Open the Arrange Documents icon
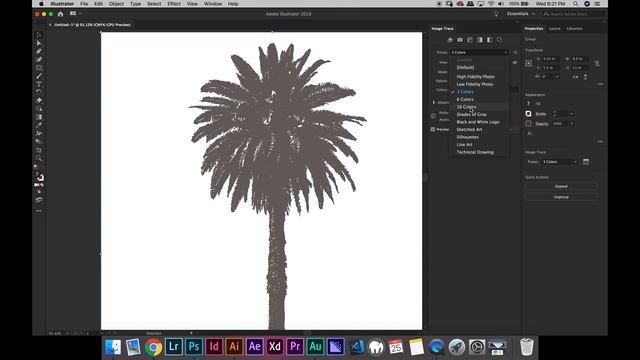 tap(73, 13)
